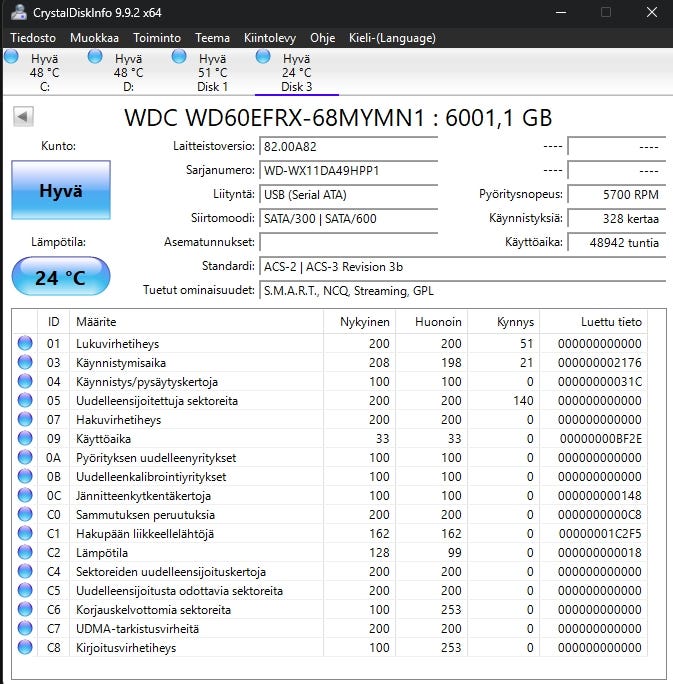Switch to the Disk 3 tab
This screenshot has height=684, width=673.
(296, 72)
